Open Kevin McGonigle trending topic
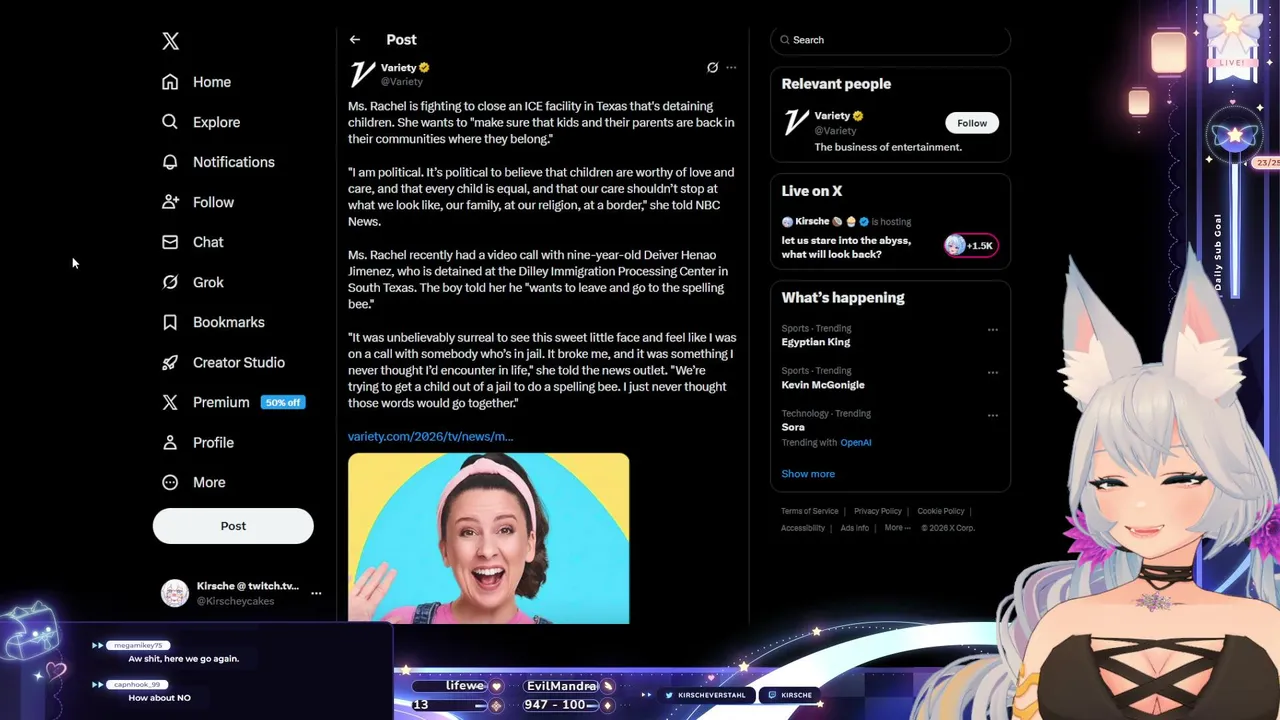Image resolution: width=1280 pixels, height=720 pixels. coord(823,385)
